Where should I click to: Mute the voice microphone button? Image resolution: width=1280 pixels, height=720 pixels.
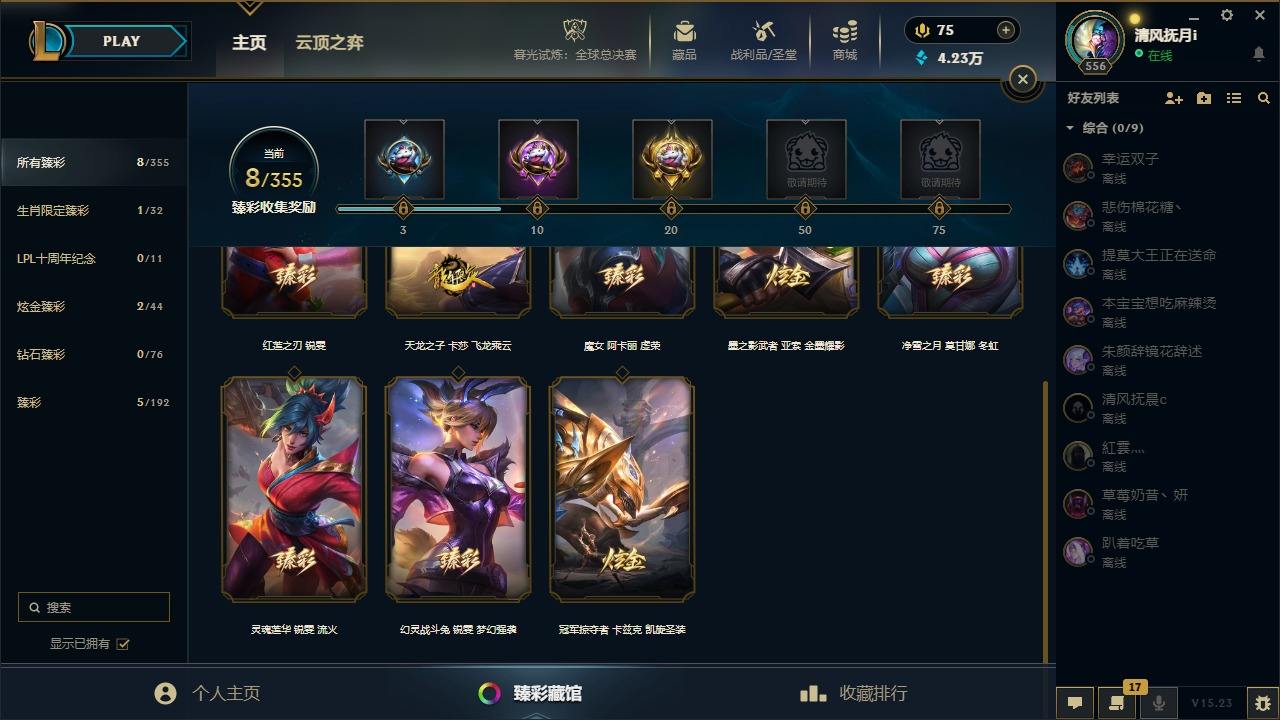1159,703
